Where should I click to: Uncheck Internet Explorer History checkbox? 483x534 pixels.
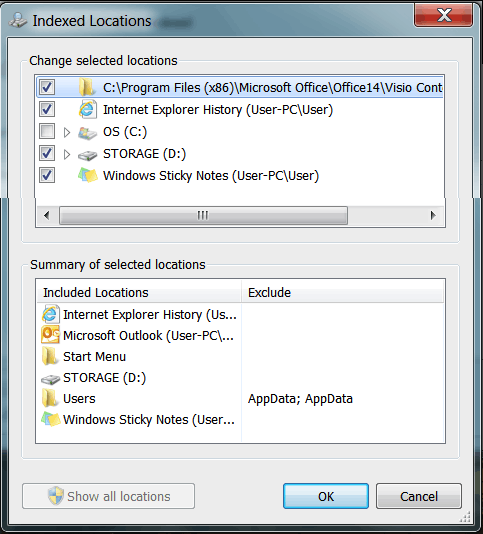click(x=47, y=109)
